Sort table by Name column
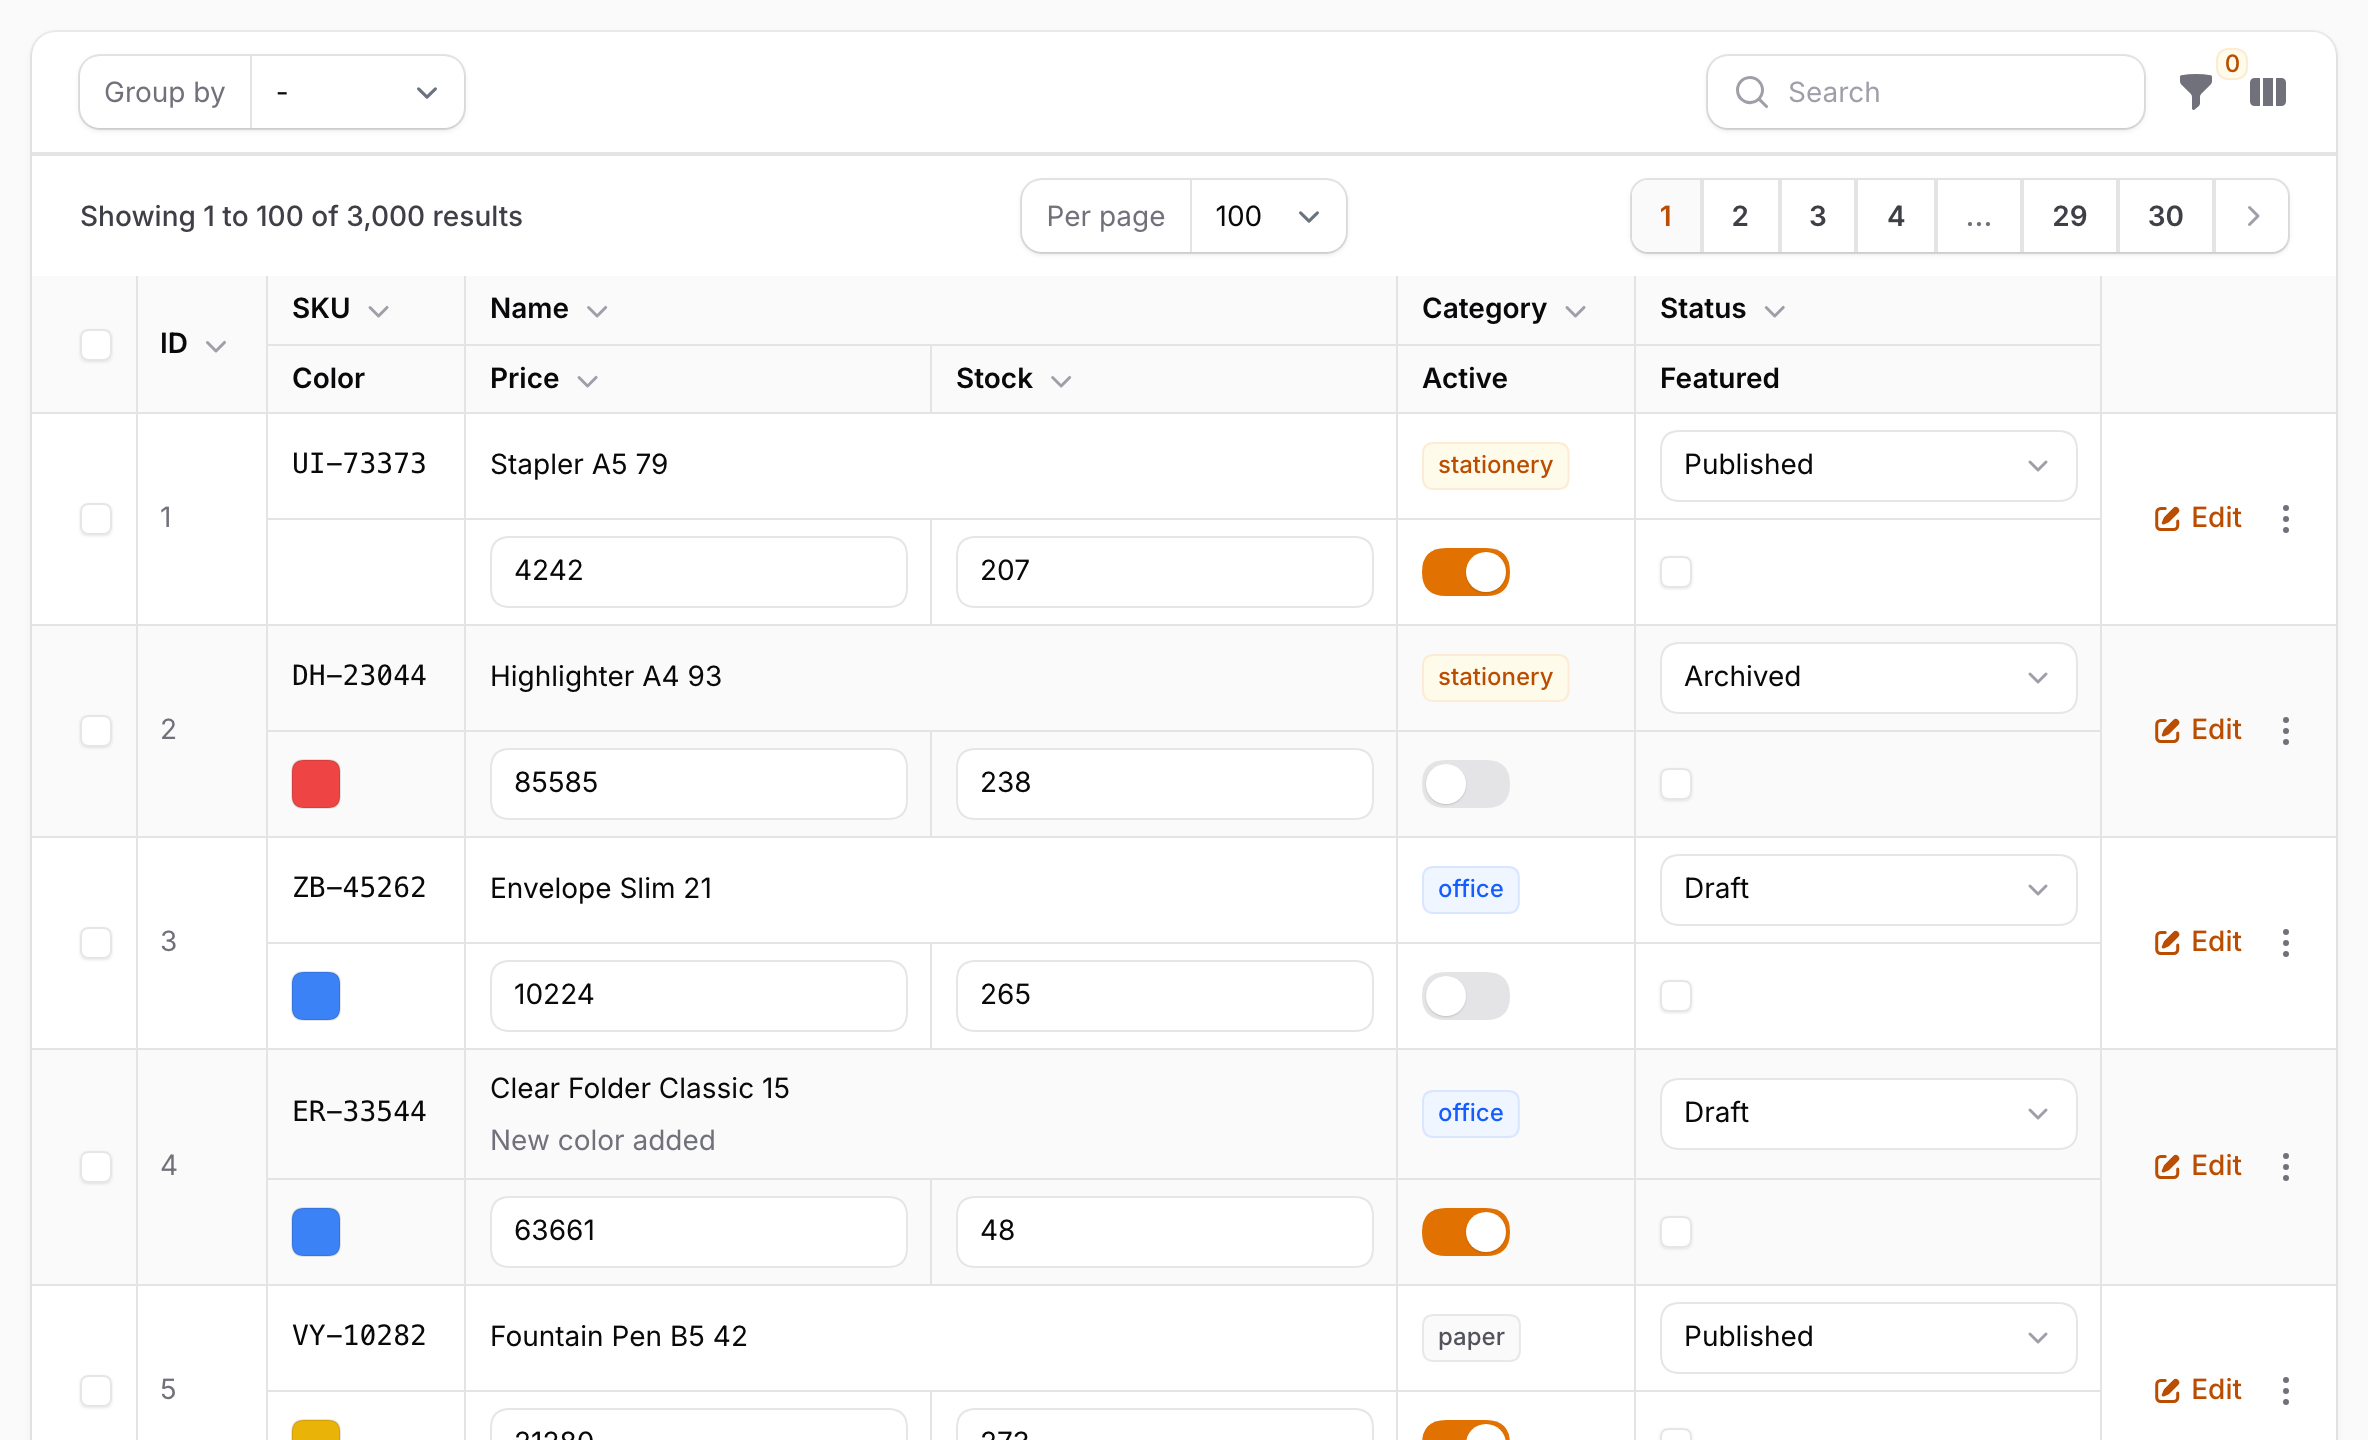Image resolution: width=2368 pixels, height=1440 pixels. click(549, 309)
